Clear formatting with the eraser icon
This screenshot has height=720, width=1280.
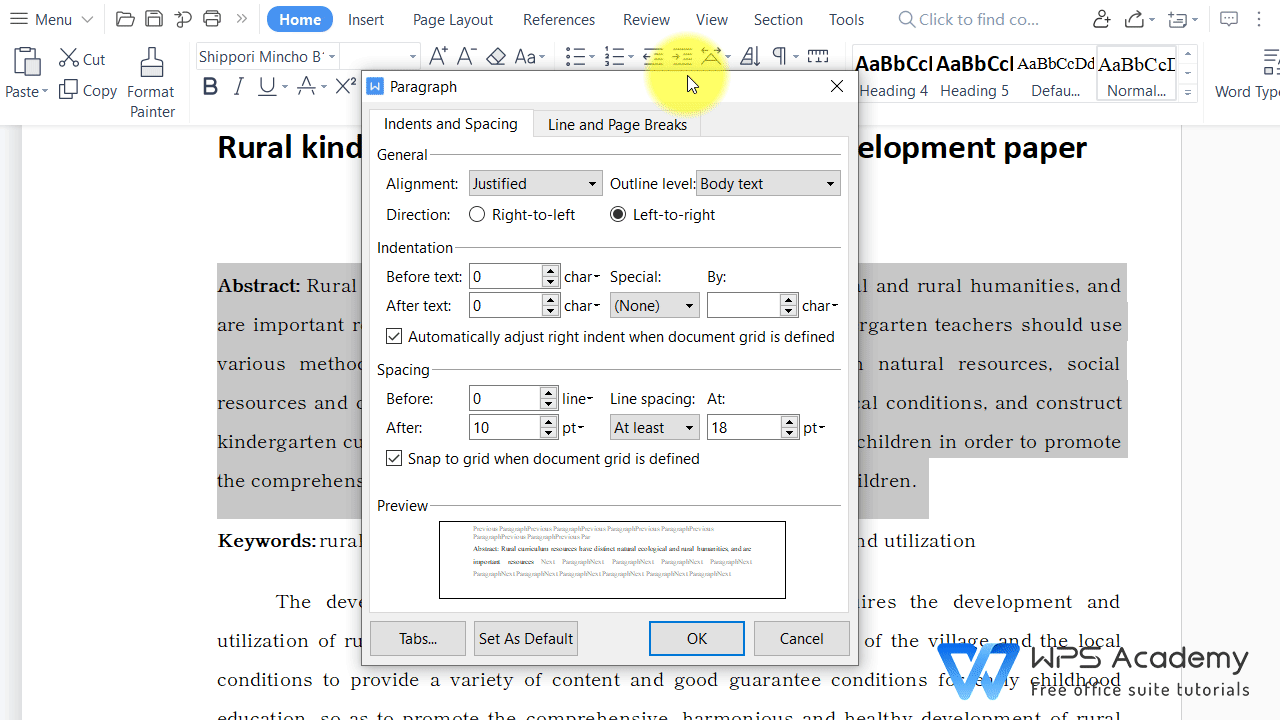[496, 56]
